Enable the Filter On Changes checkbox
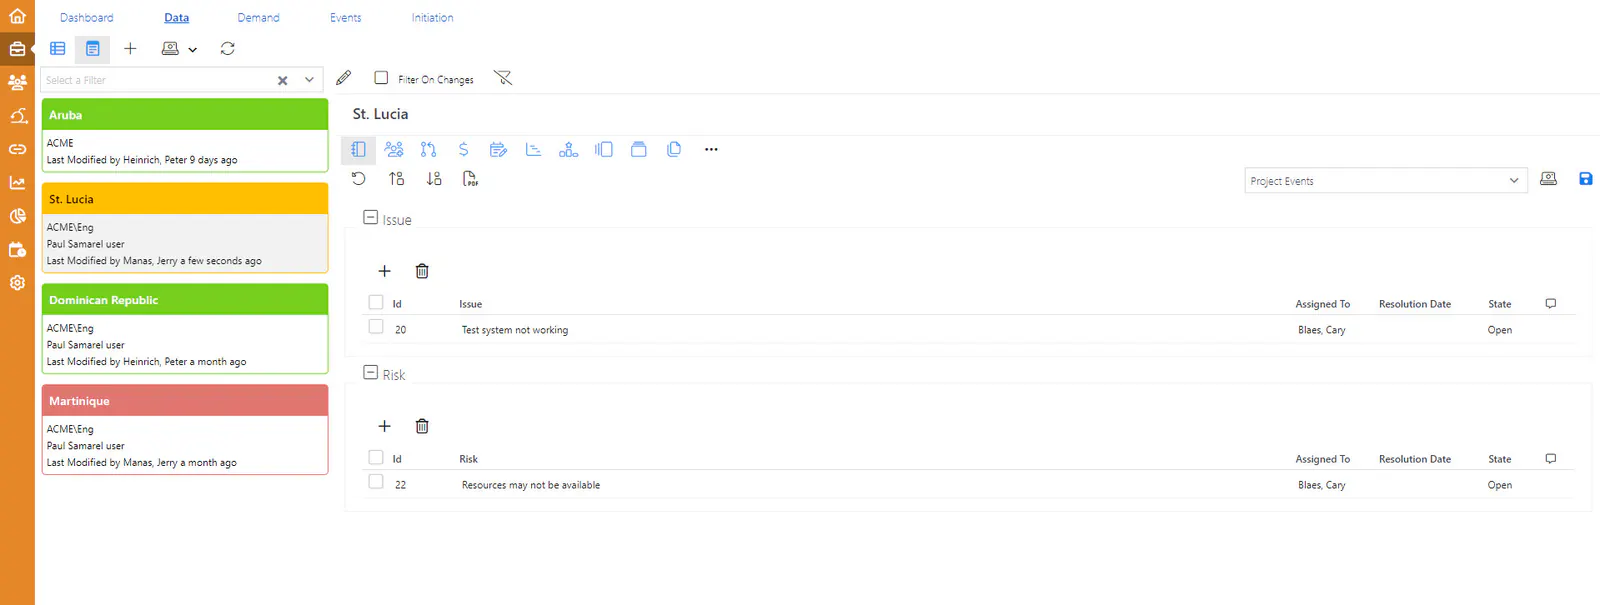This screenshot has width=1600, height=605. [x=381, y=77]
